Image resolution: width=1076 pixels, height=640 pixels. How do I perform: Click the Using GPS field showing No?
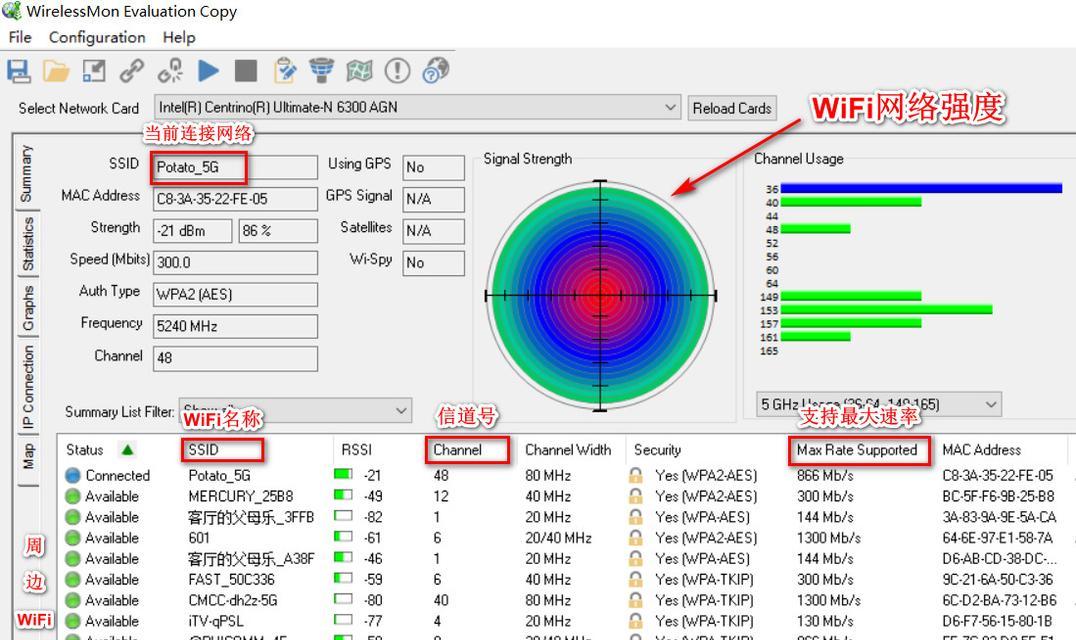tap(433, 167)
